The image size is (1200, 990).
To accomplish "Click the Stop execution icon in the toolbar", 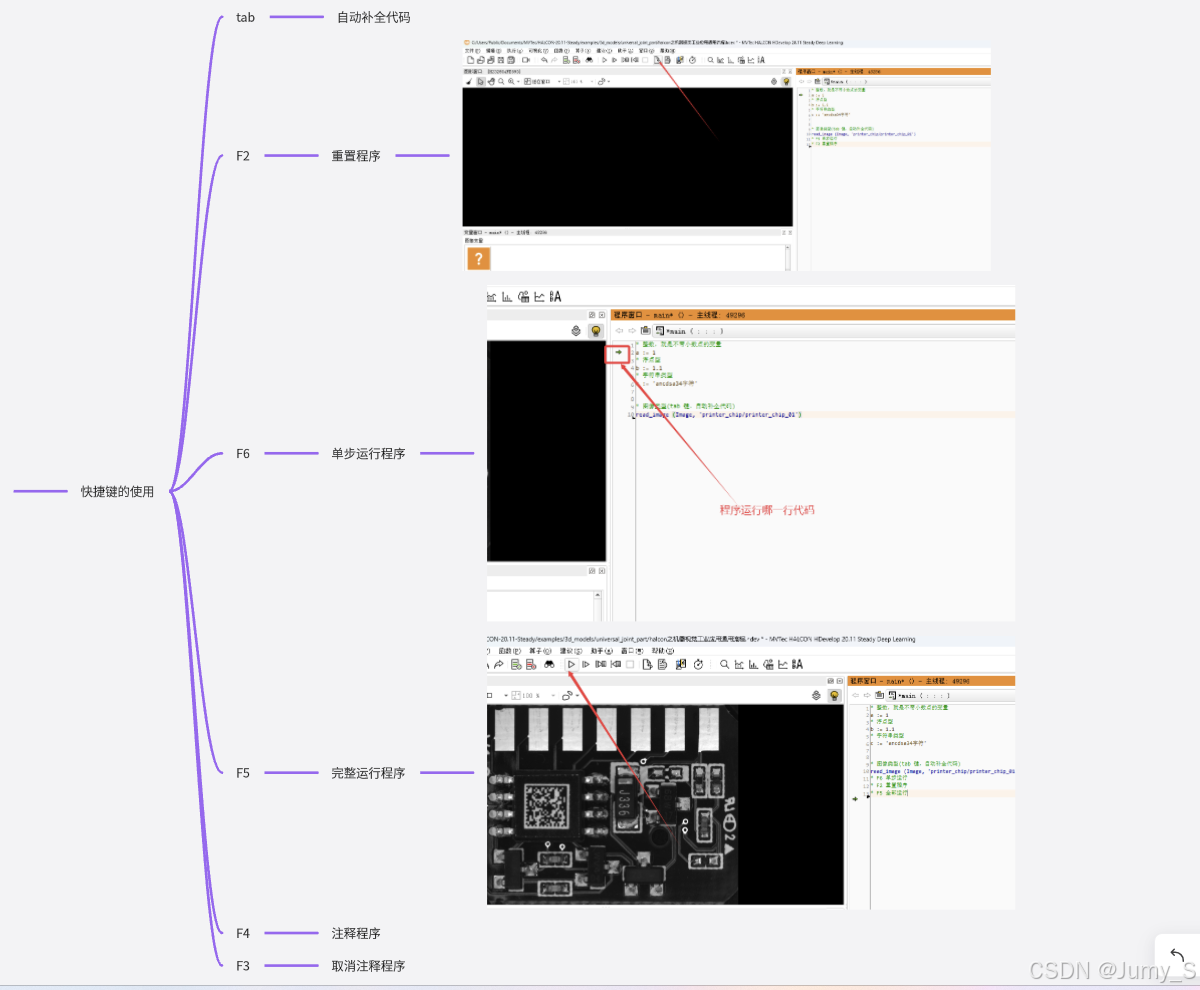I will coord(629,664).
